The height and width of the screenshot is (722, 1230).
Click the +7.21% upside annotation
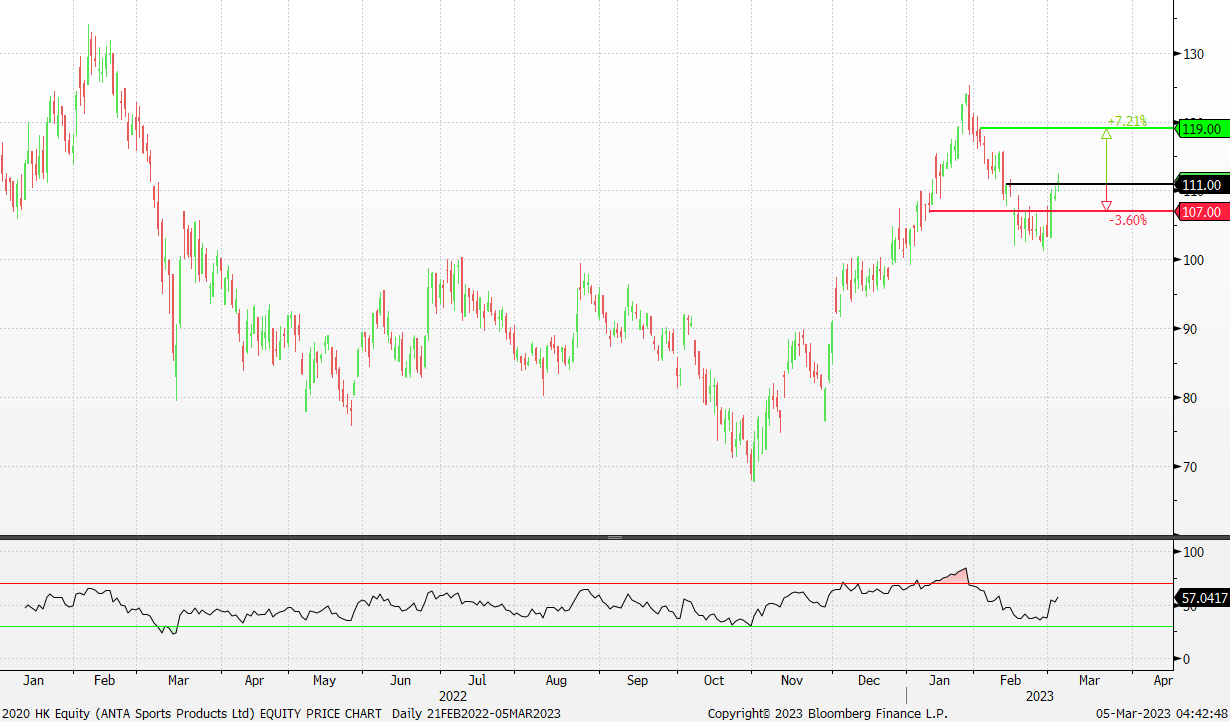1126,120
